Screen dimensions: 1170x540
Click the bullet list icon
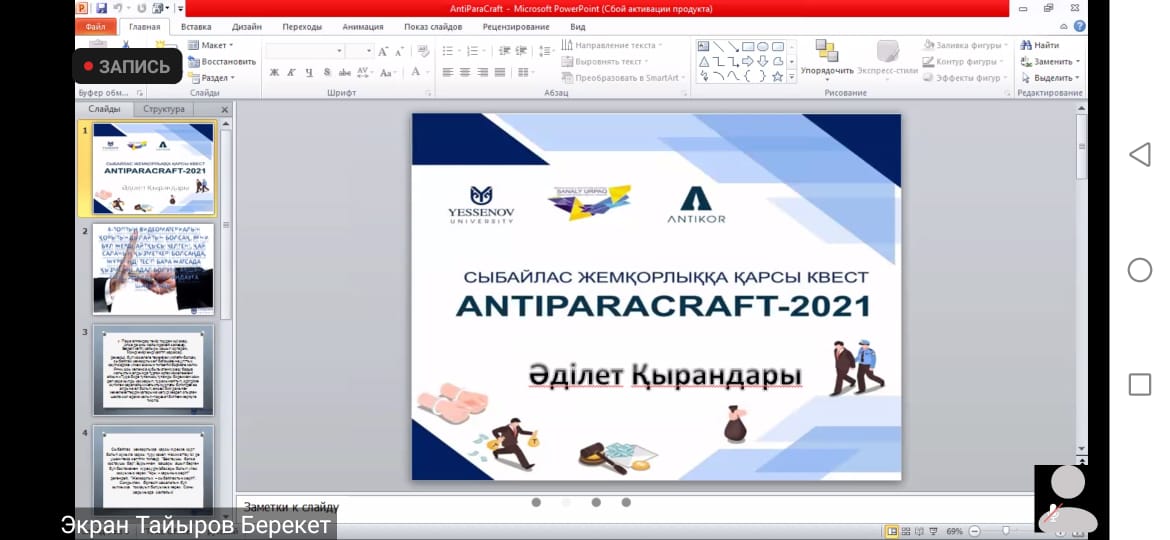(448, 51)
